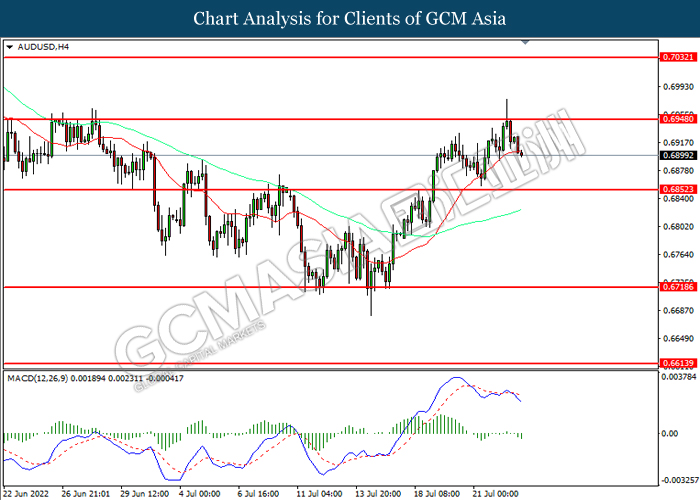
Task: Click the 0.68020 price axis value
Action: point(679,227)
